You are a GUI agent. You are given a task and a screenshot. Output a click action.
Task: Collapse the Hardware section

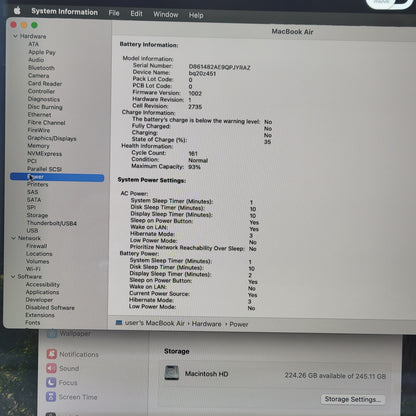pos(15,36)
